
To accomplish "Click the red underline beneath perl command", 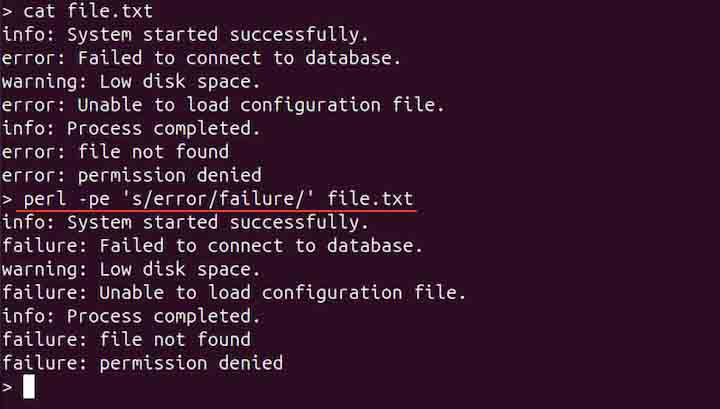I will 215,211.
